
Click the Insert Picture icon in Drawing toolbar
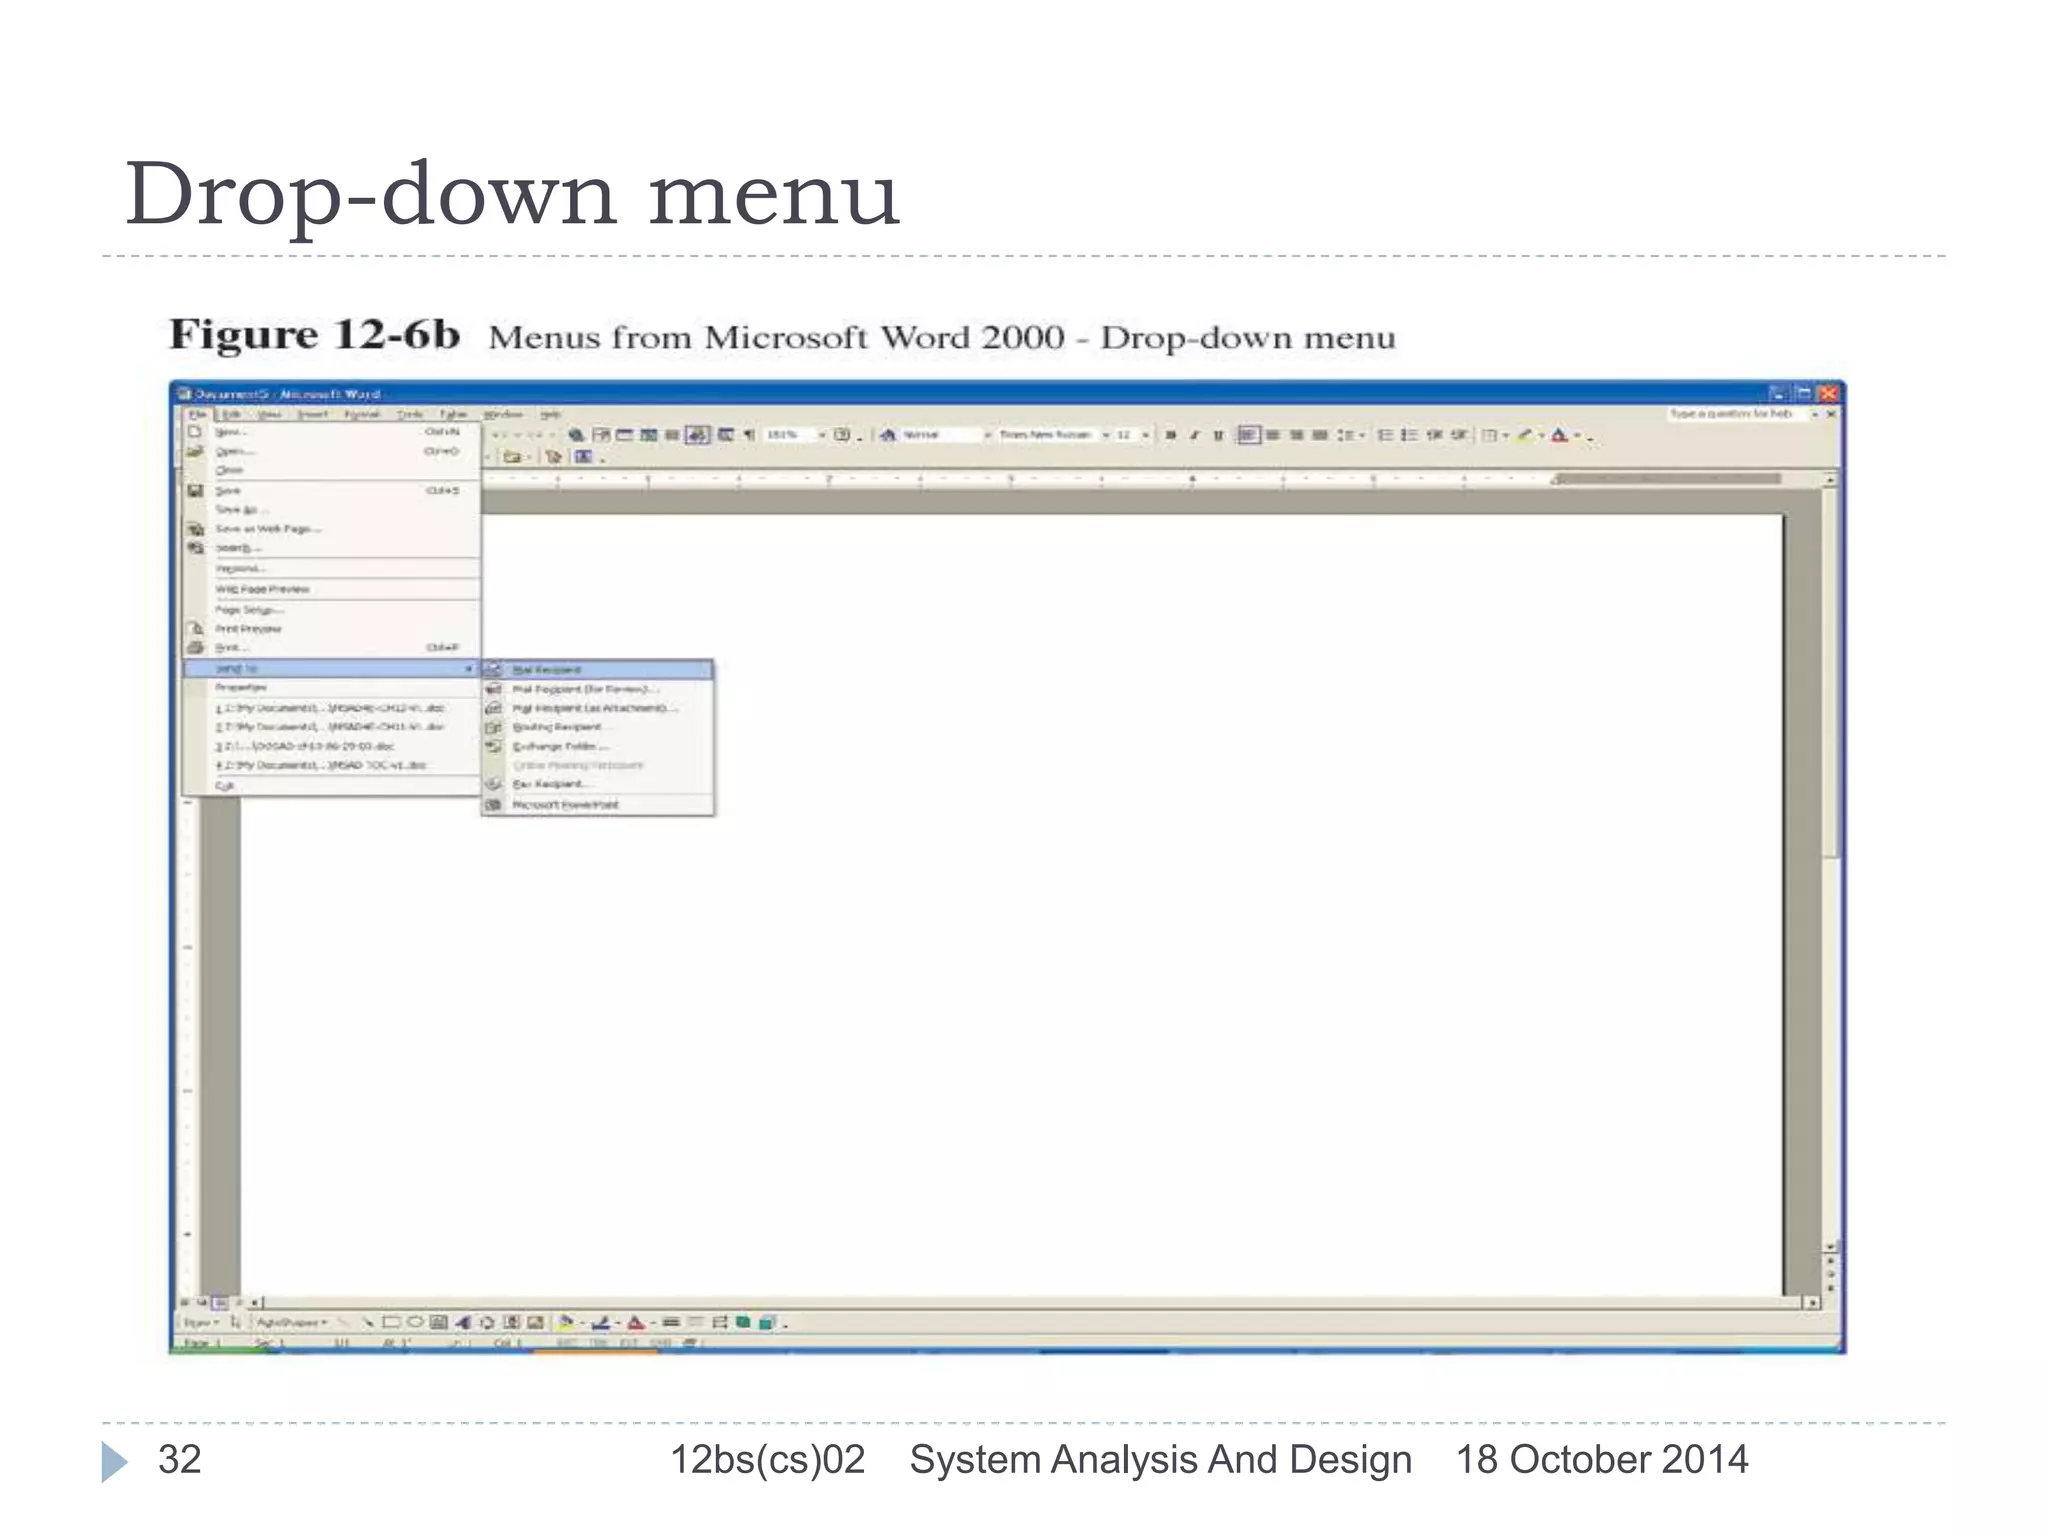[535, 1322]
